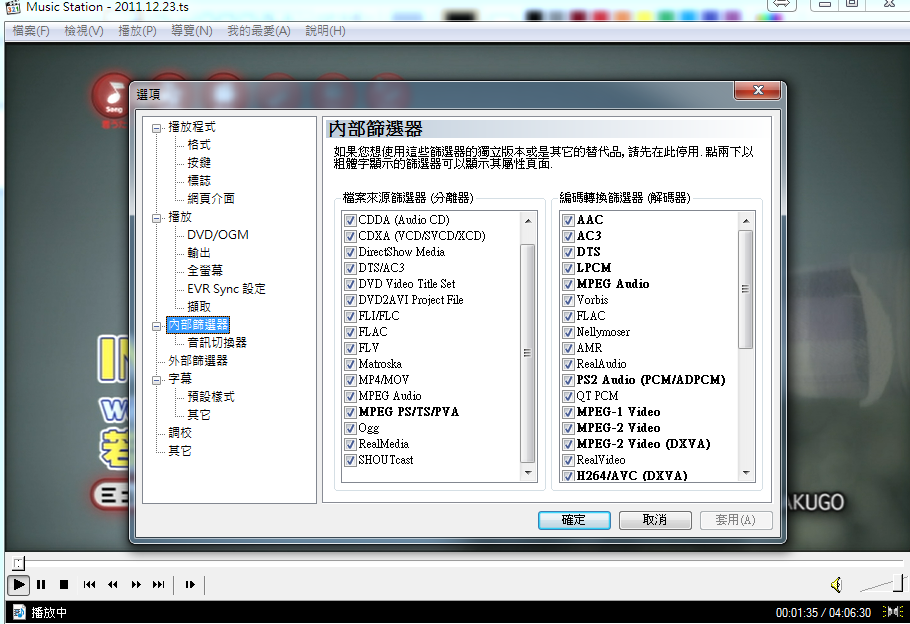Uncheck the CDDA (Audio CD) source filter
The height and width of the screenshot is (624, 910).
[350, 220]
